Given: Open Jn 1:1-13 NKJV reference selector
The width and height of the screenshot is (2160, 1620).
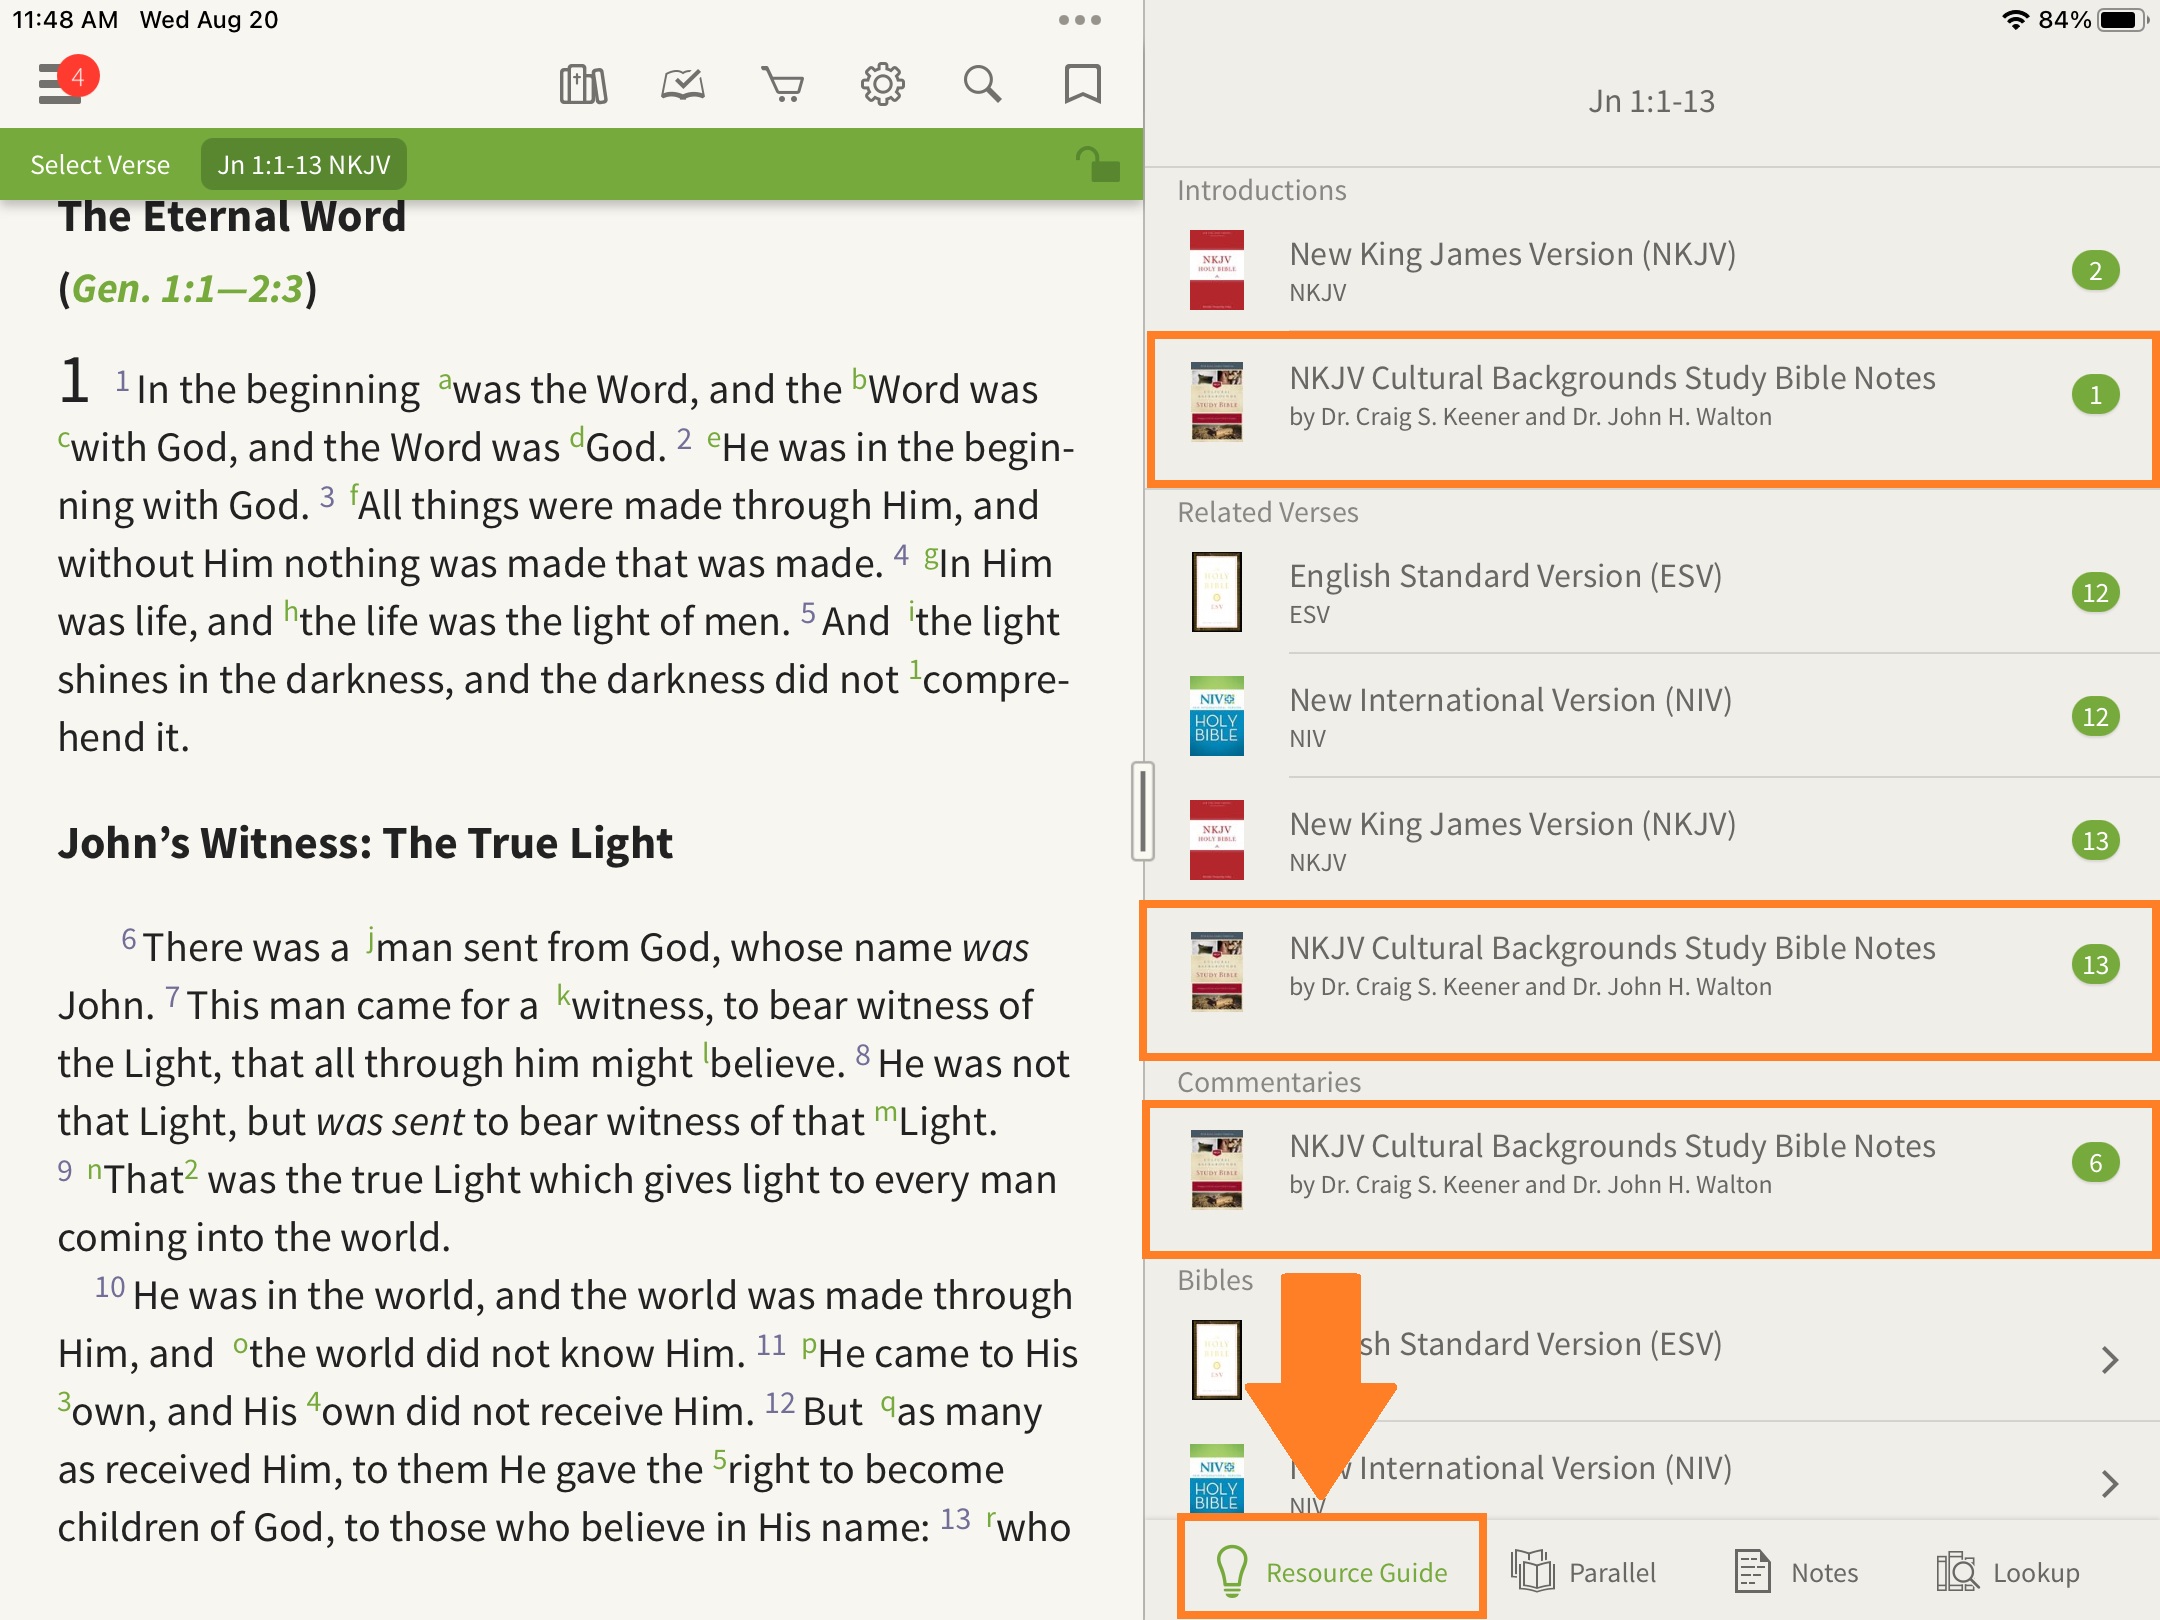Looking at the screenshot, I should [304, 165].
